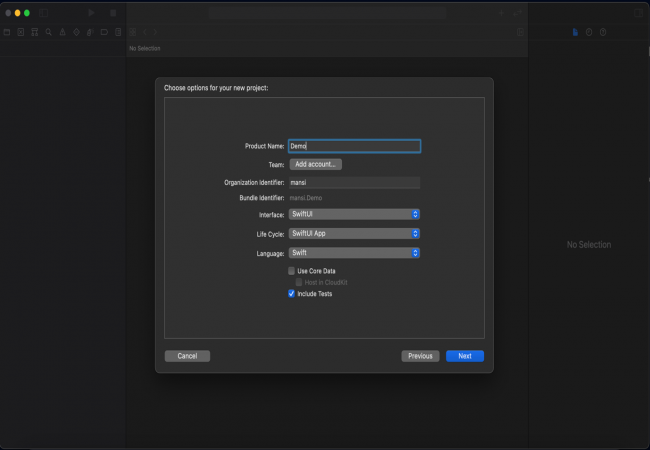Open the Issue navigator warning triangle icon
650x450 pixels.
63,32
